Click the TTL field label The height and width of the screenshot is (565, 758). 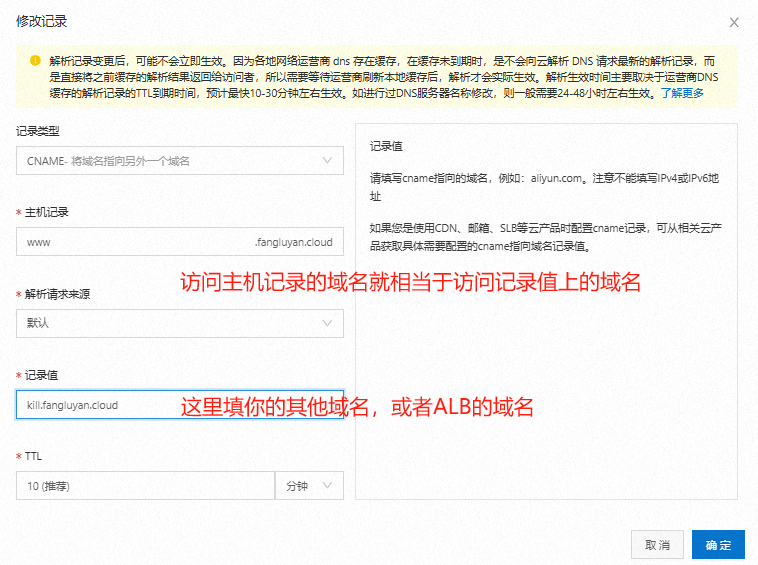33,456
